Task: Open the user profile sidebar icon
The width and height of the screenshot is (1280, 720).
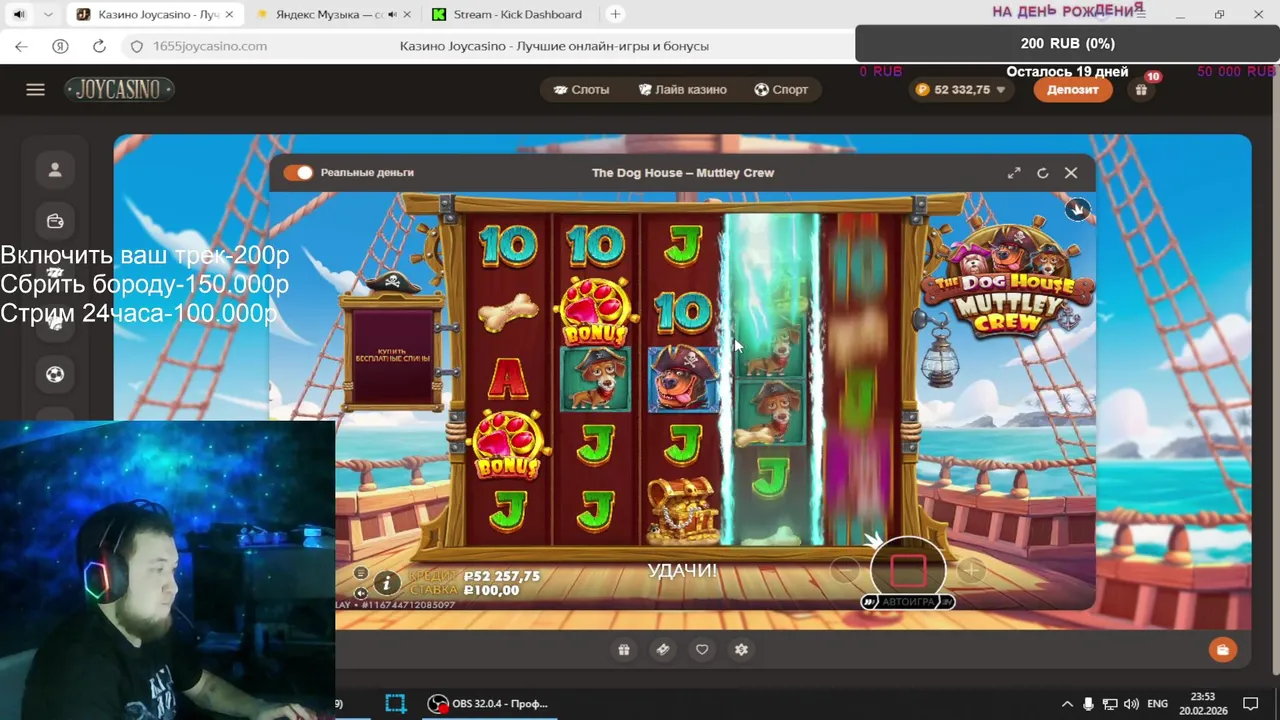Action: 55,170
